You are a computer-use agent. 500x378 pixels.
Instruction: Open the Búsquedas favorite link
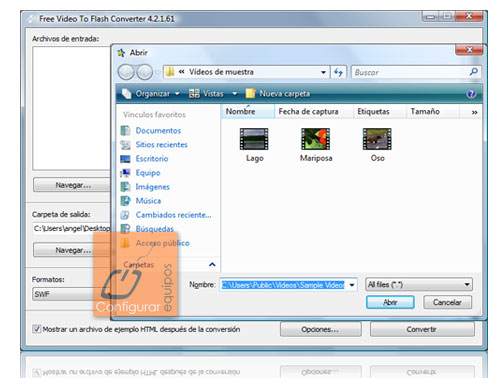155,229
